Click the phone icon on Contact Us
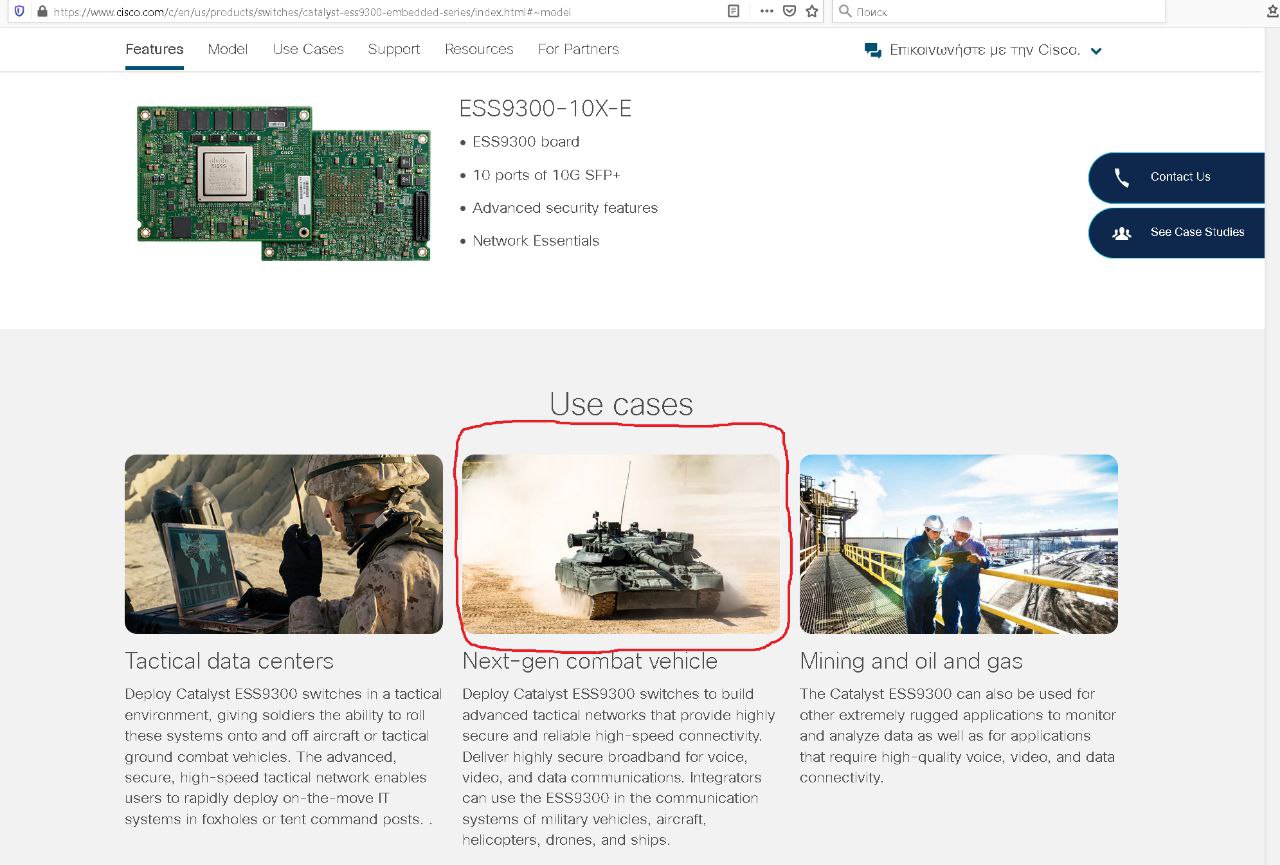1280x865 pixels. click(1121, 177)
